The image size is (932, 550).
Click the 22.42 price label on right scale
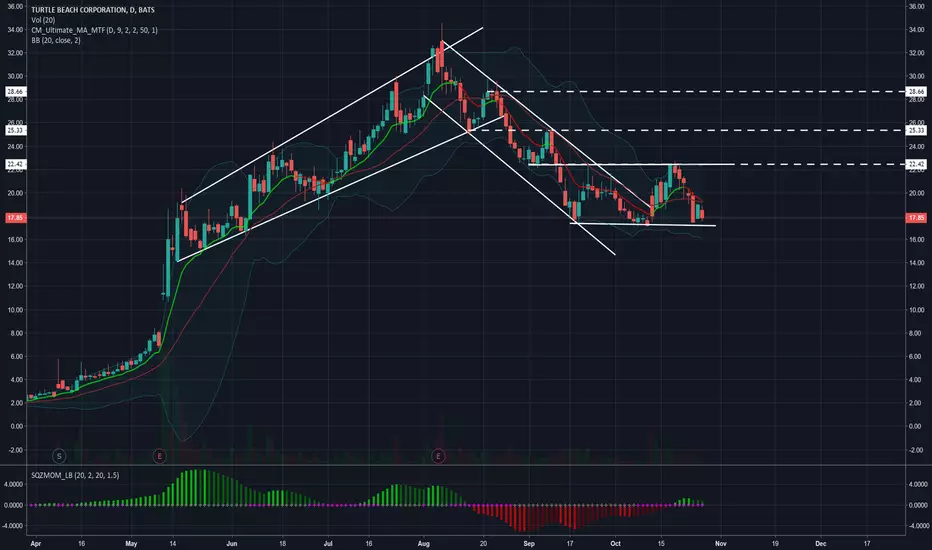916,164
